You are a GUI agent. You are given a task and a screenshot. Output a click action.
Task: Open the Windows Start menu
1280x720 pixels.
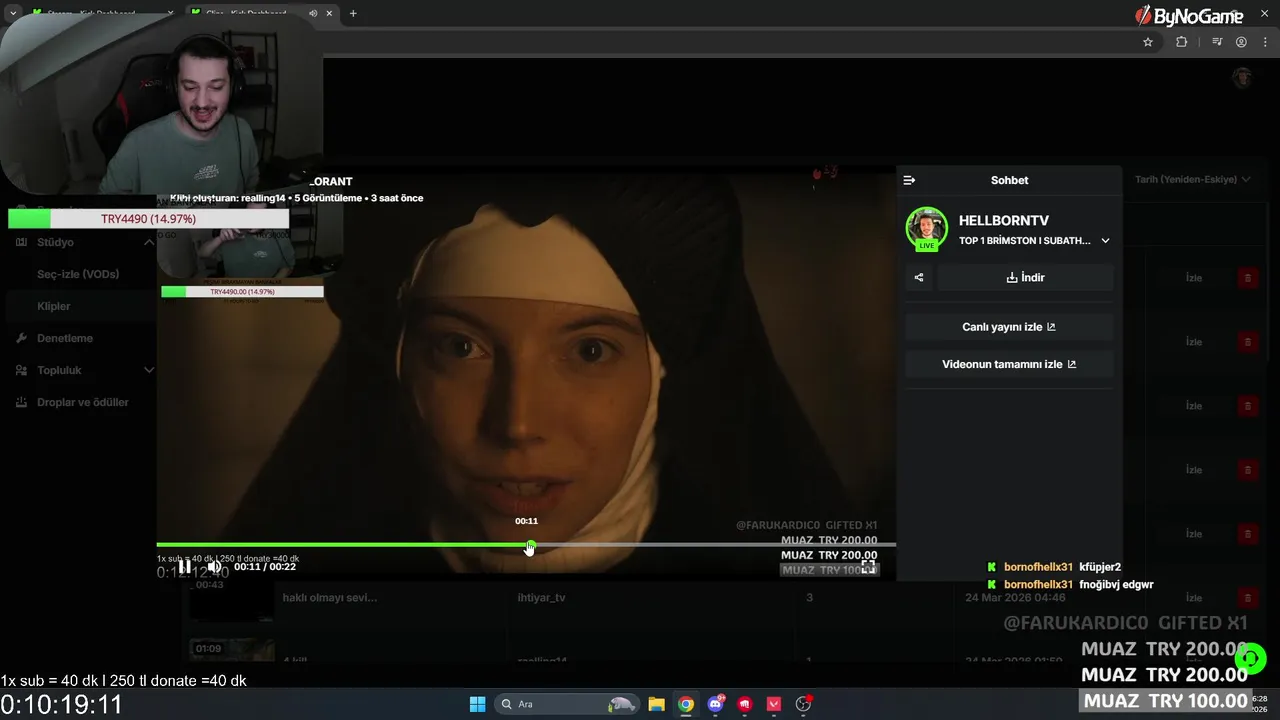tap(477, 704)
